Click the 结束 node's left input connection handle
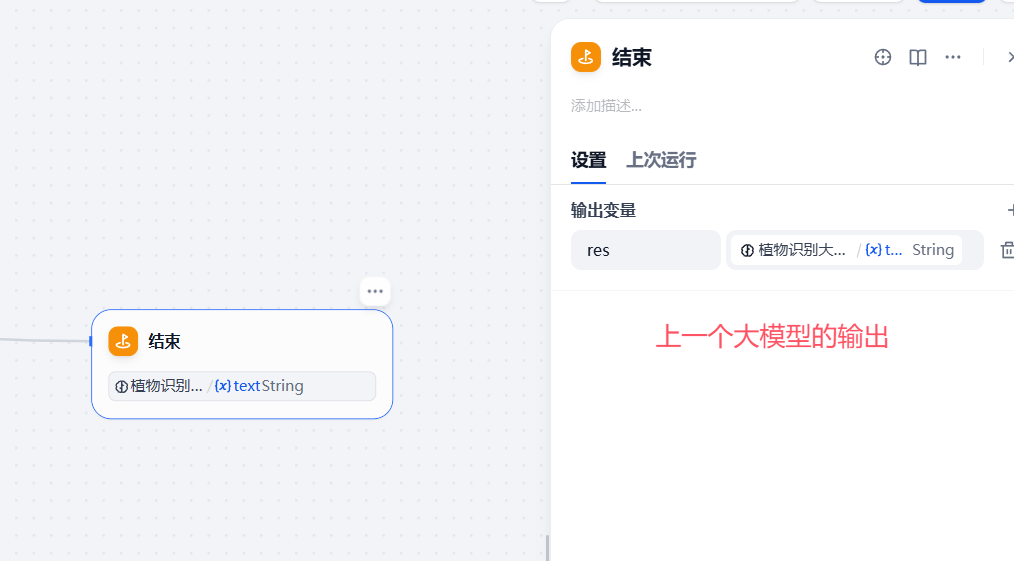The width and height of the screenshot is (1014, 561). click(x=91, y=341)
